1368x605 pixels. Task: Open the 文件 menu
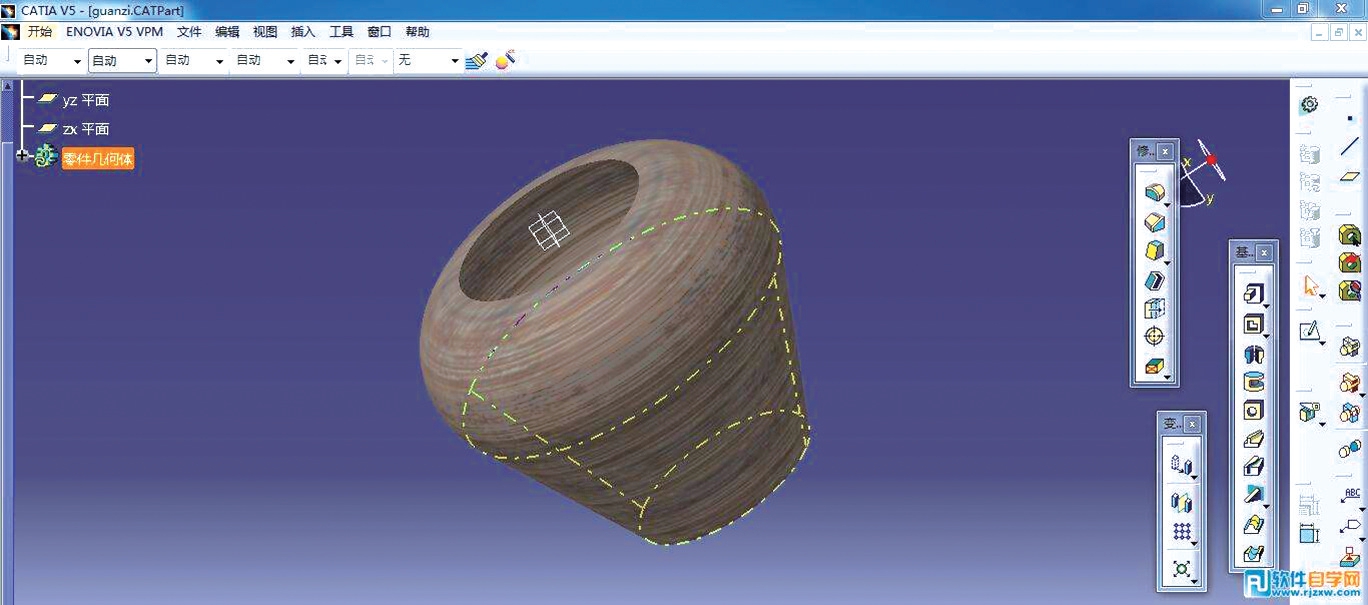pos(189,32)
